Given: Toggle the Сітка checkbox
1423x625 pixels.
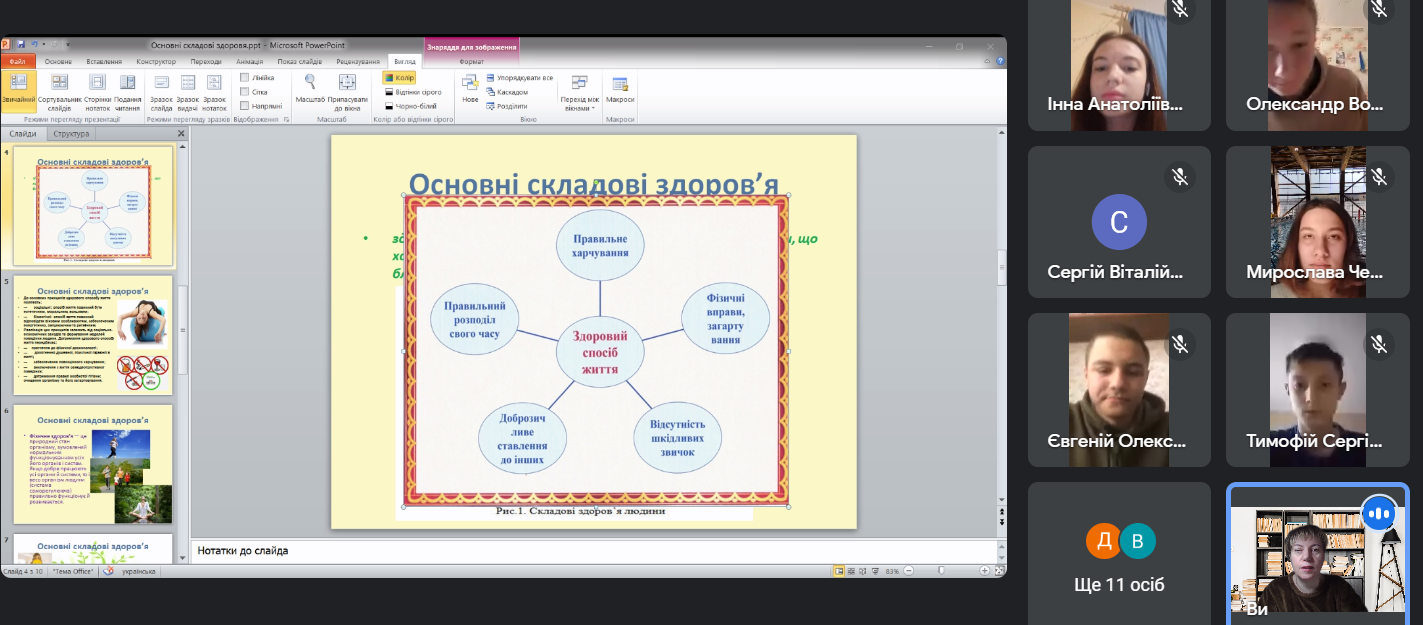Looking at the screenshot, I should [245, 91].
